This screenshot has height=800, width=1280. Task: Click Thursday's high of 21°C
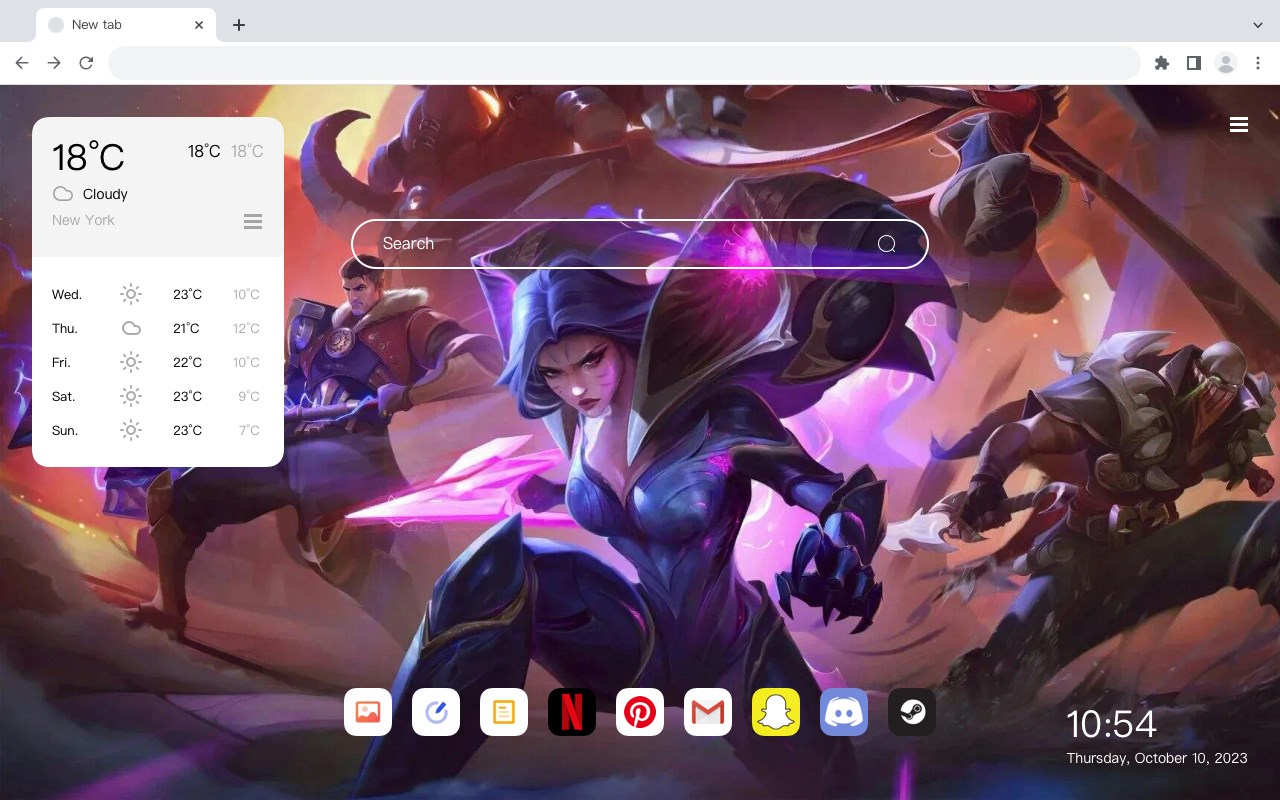pos(186,328)
